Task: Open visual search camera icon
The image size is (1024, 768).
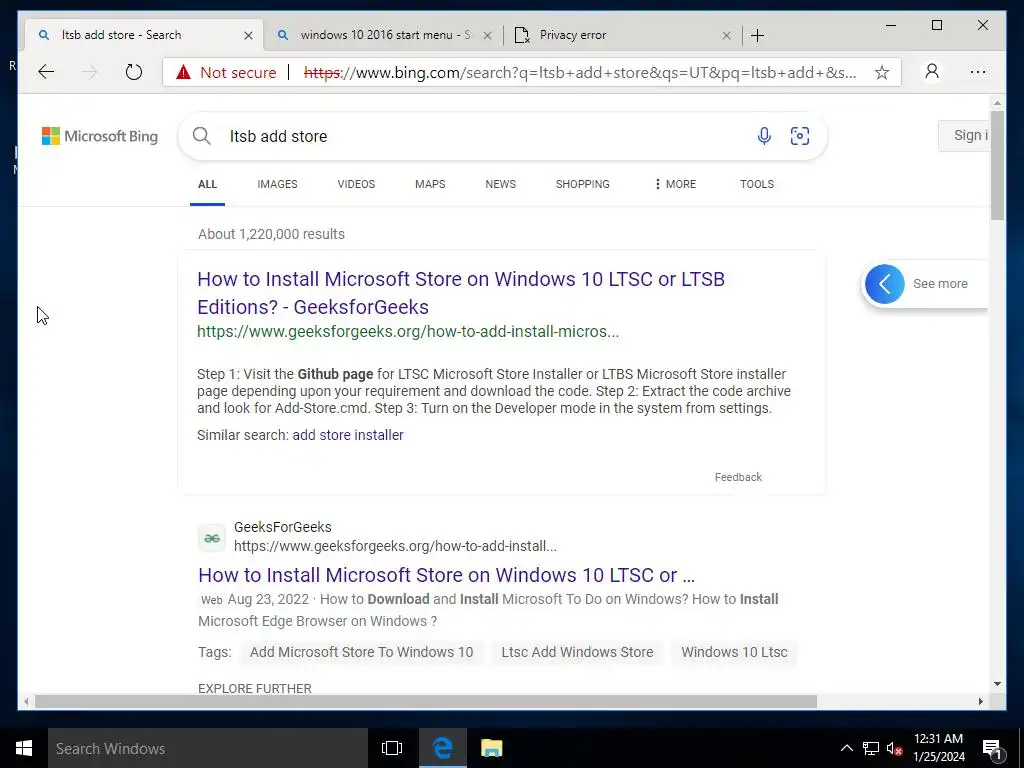Action: 800,136
